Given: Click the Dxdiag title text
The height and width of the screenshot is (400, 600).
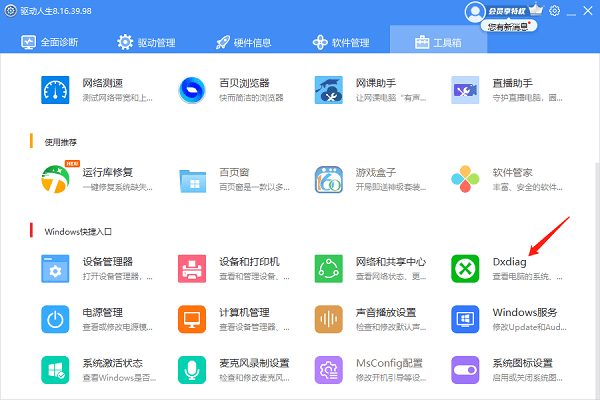Looking at the screenshot, I should [x=509, y=262].
